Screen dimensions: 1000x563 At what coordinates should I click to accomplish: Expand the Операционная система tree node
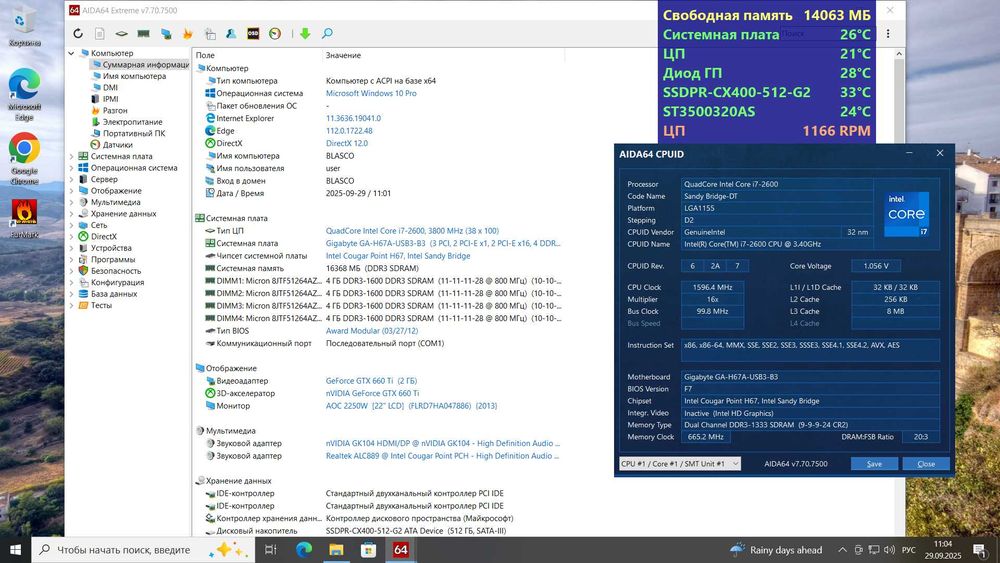click(x=71, y=168)
